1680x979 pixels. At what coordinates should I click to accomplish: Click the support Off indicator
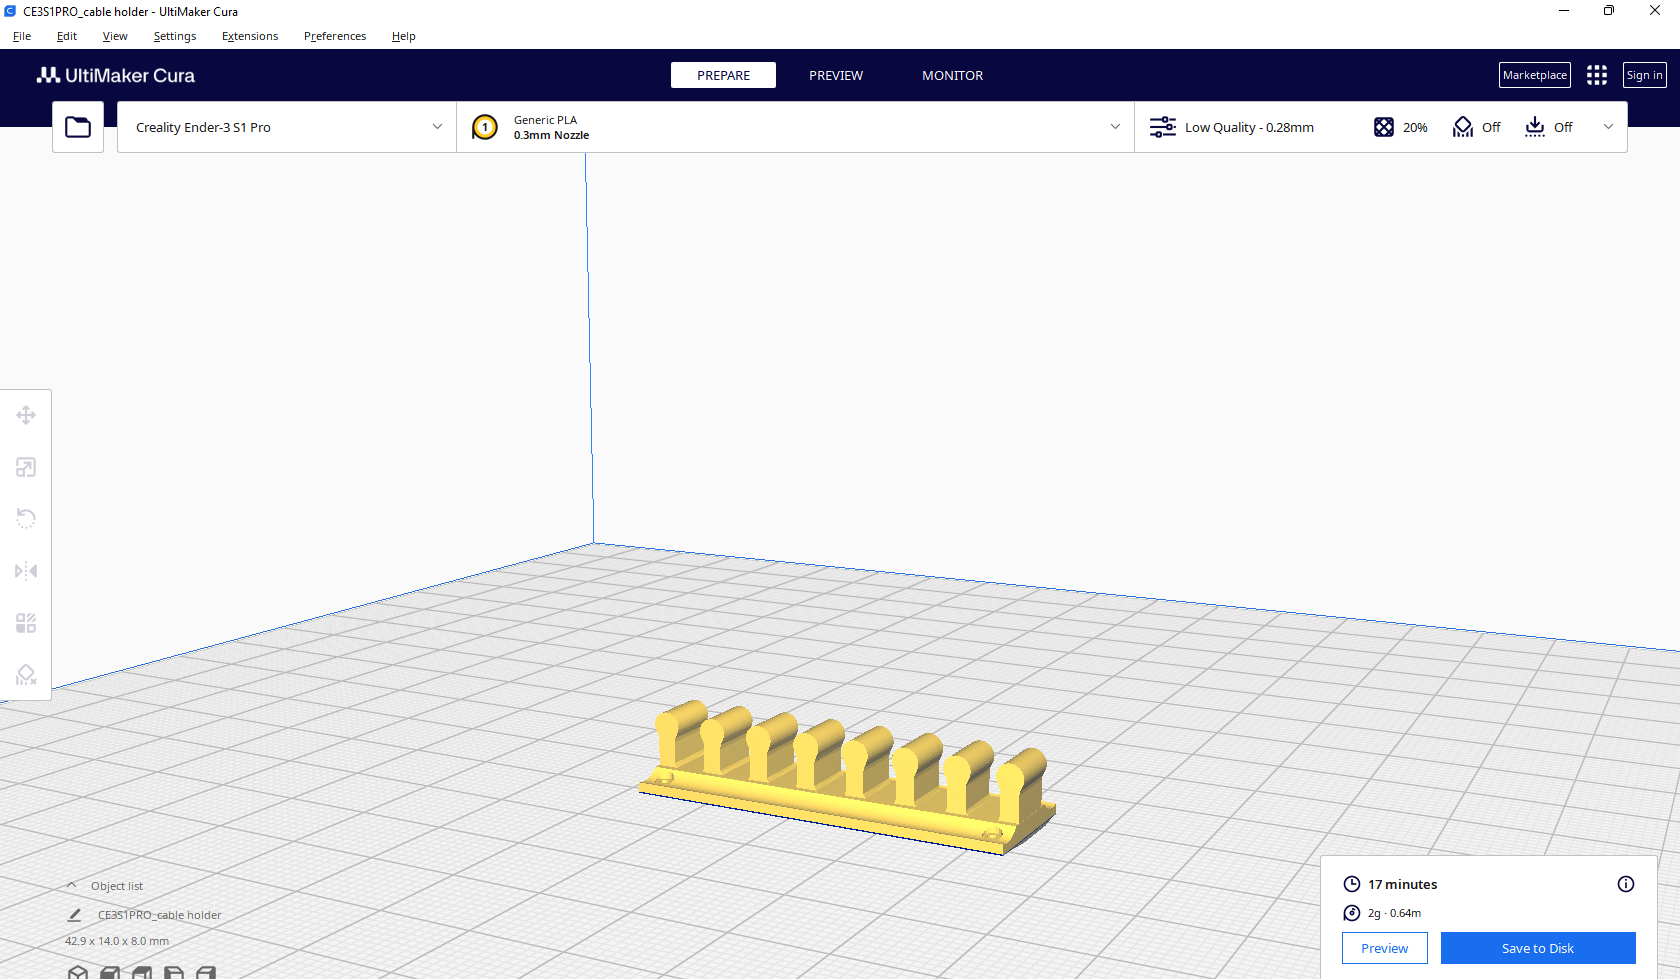pos(1477,127)
